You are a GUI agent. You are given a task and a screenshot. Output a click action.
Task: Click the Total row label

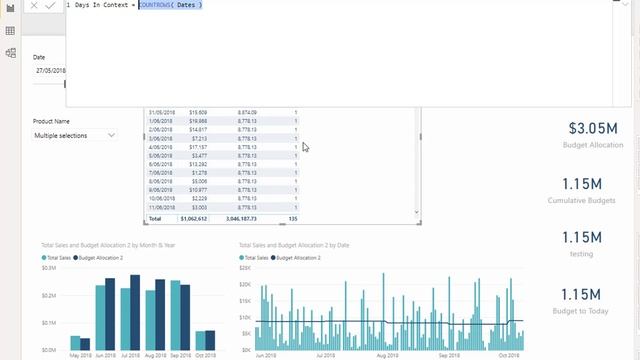pyautogui.click(x=155, y=219)
